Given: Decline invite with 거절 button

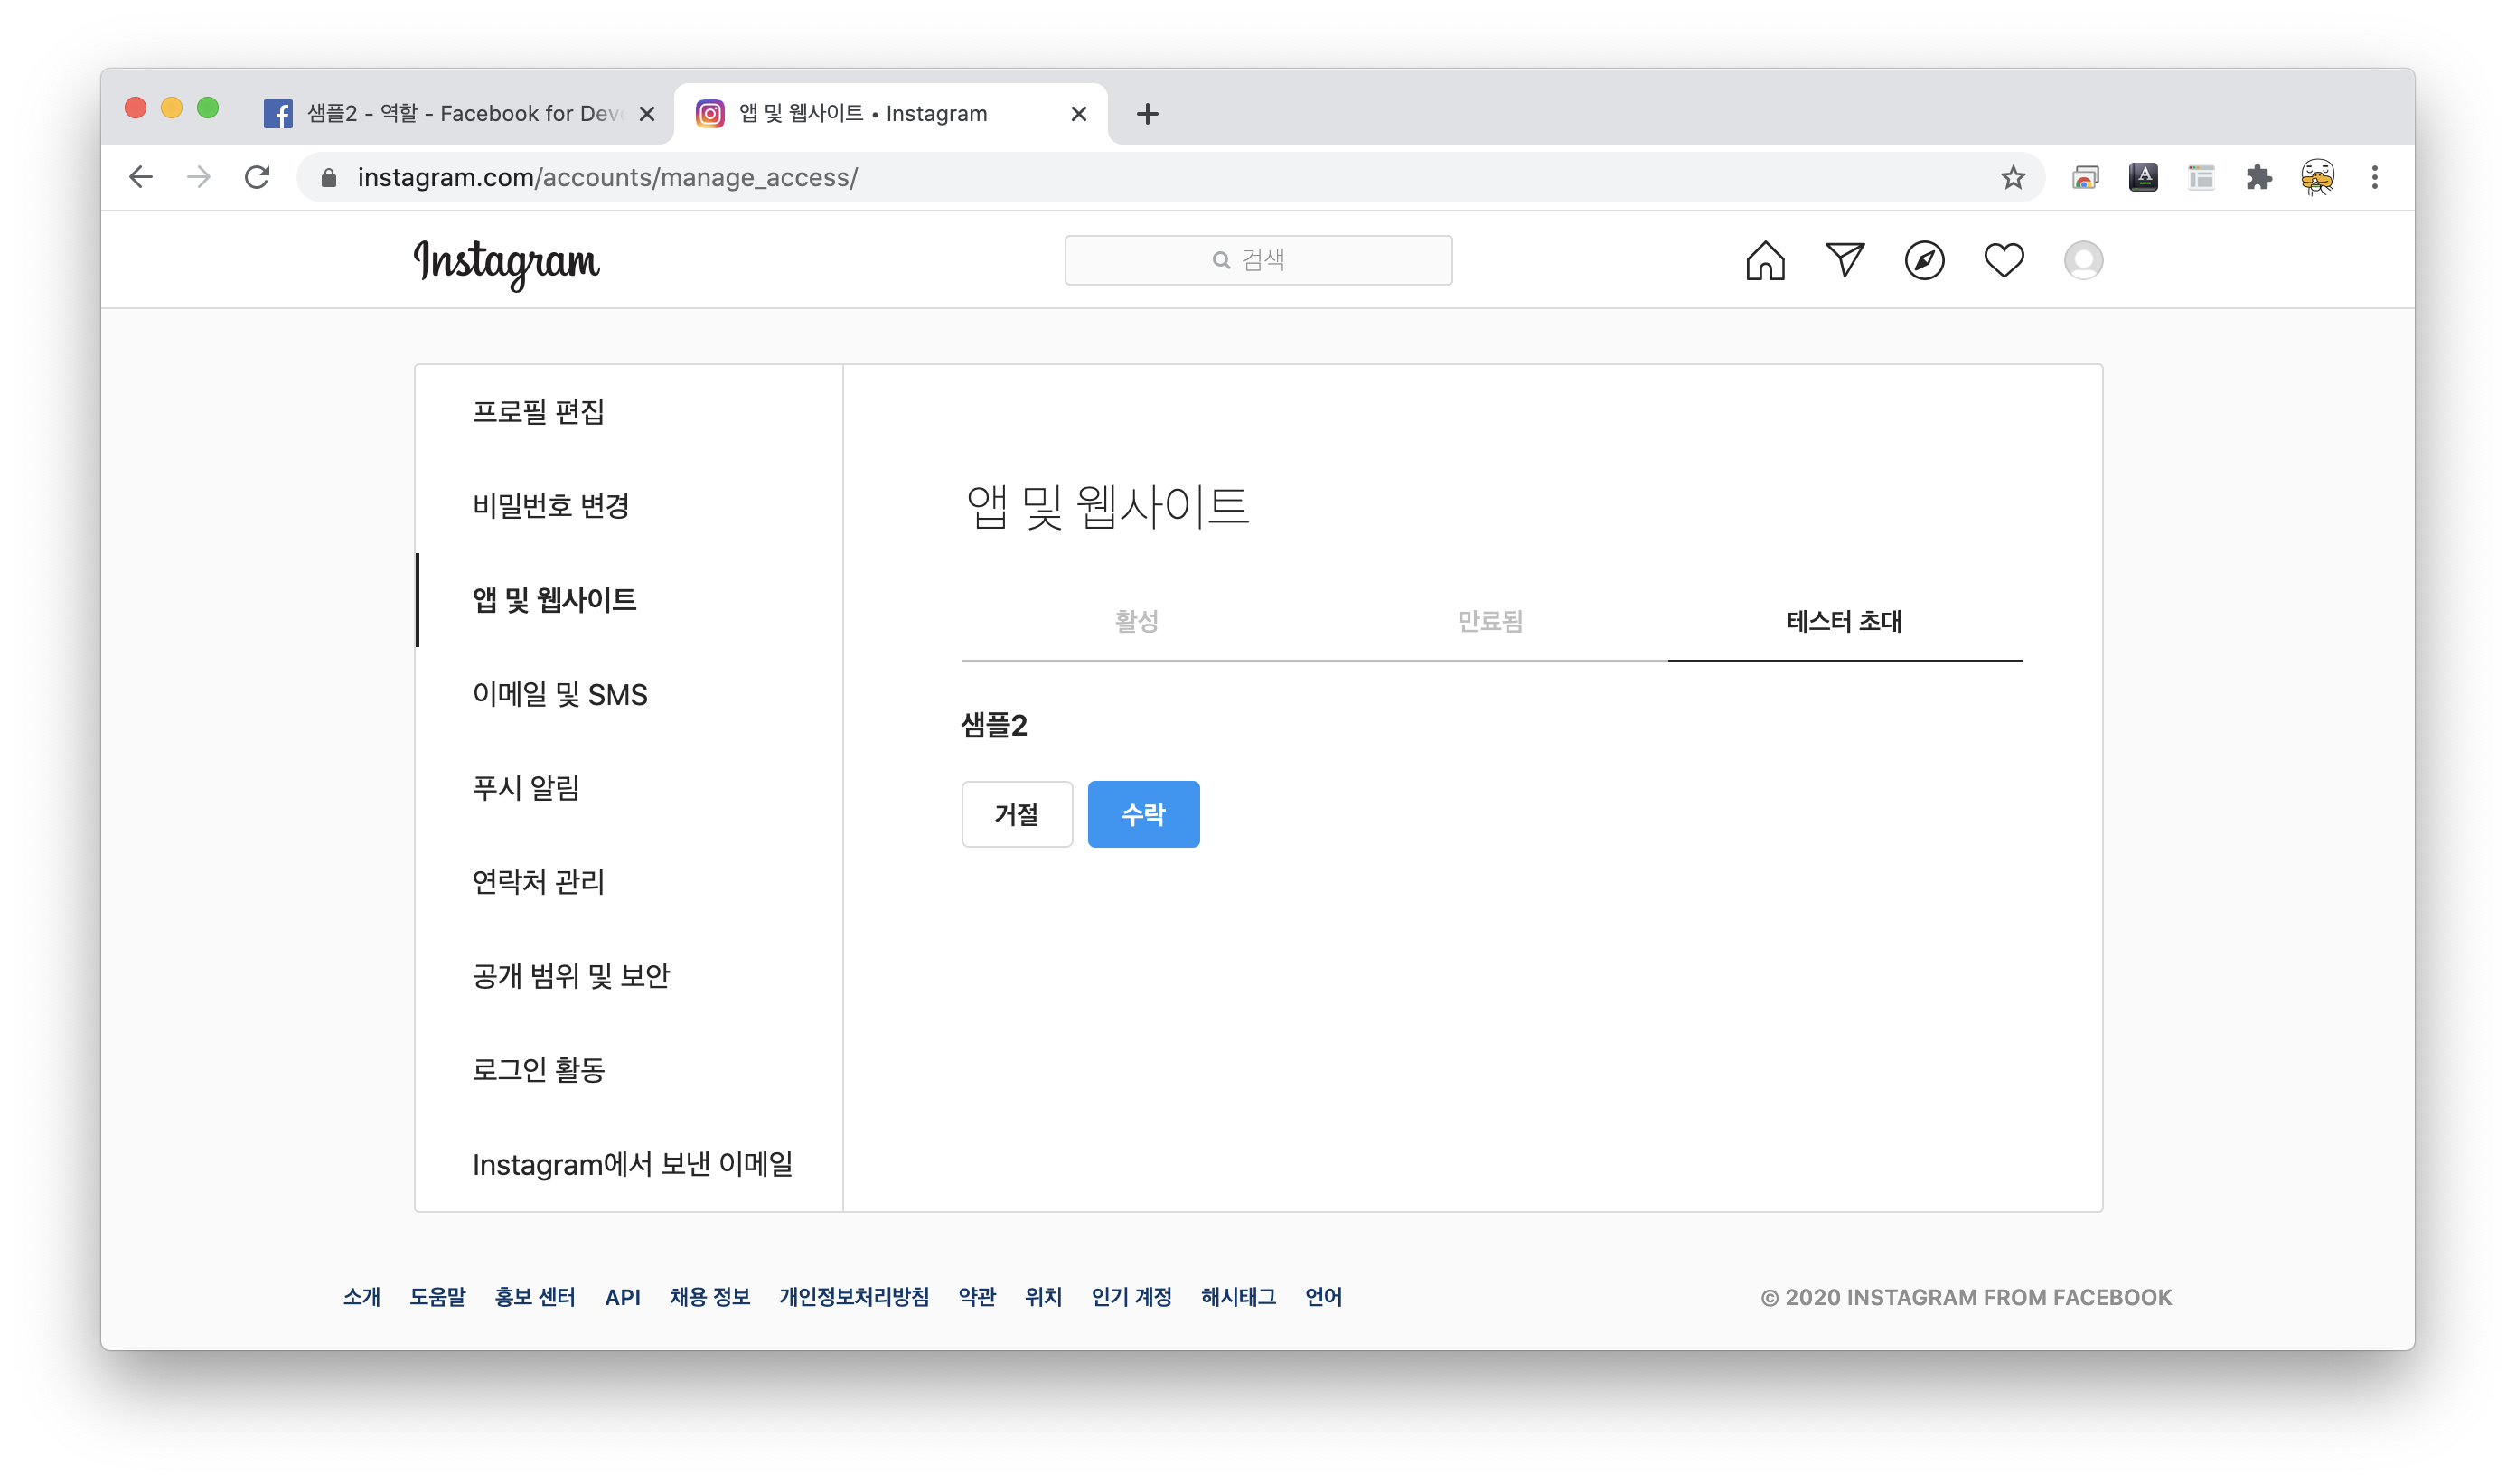Looking at the screenshot, I should (x=1016, y=814).
